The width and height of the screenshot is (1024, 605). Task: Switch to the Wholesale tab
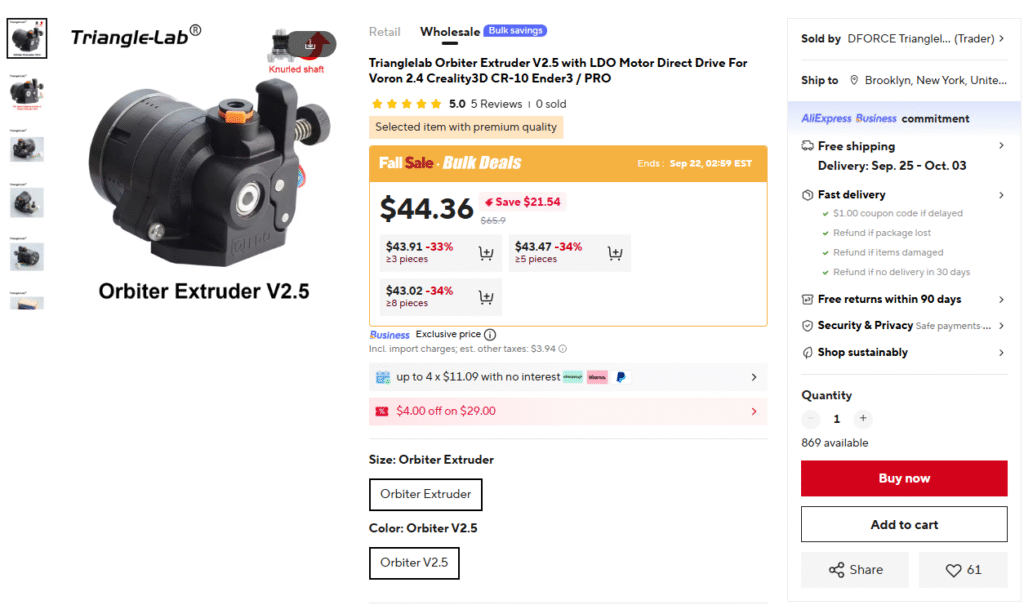[450, 32]
